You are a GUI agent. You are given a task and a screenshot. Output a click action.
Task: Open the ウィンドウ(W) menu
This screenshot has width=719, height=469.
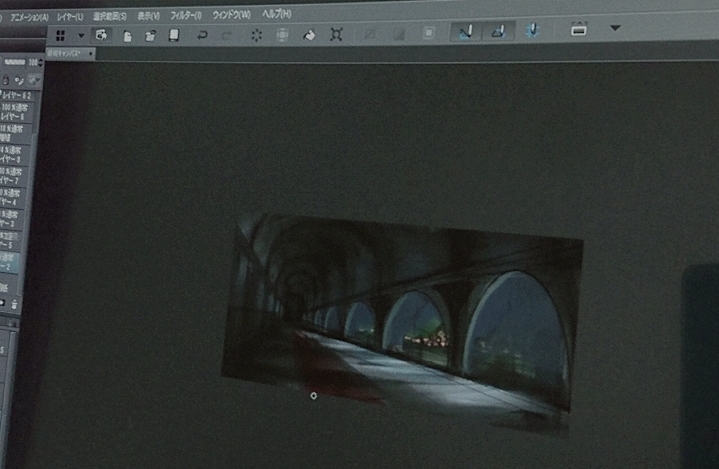[232, 15]
